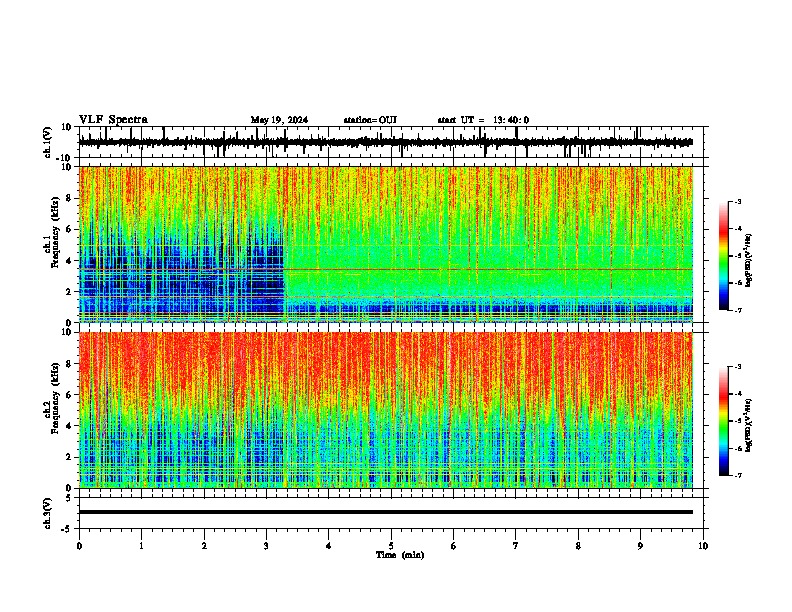The width and height of the screenshot is (792, 612).
Task: Click the "station=OUI" header label
Action: [x=370, y=120]
